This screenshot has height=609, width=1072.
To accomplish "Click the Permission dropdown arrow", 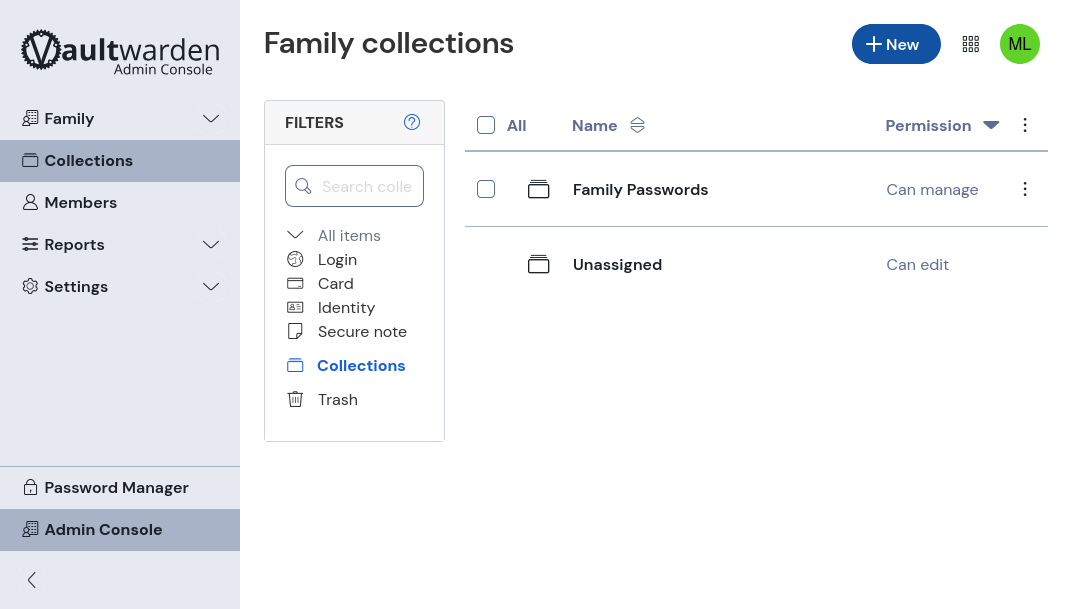I will [x=991, y=125].
